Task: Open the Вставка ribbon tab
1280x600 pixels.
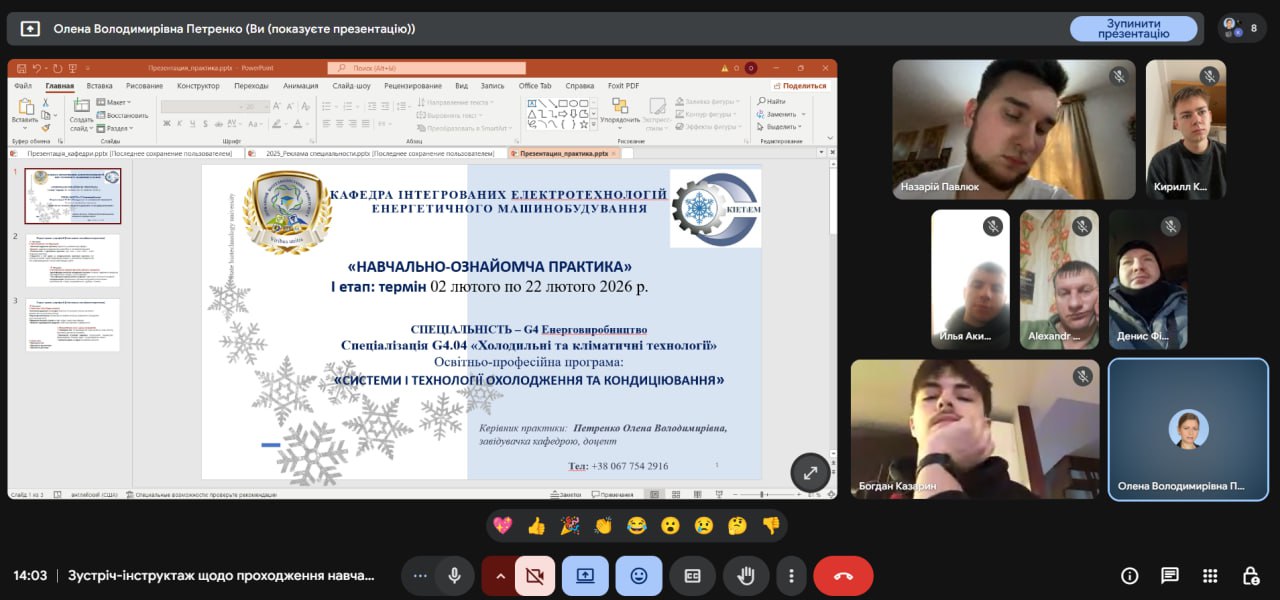Action: pos(99,86)
